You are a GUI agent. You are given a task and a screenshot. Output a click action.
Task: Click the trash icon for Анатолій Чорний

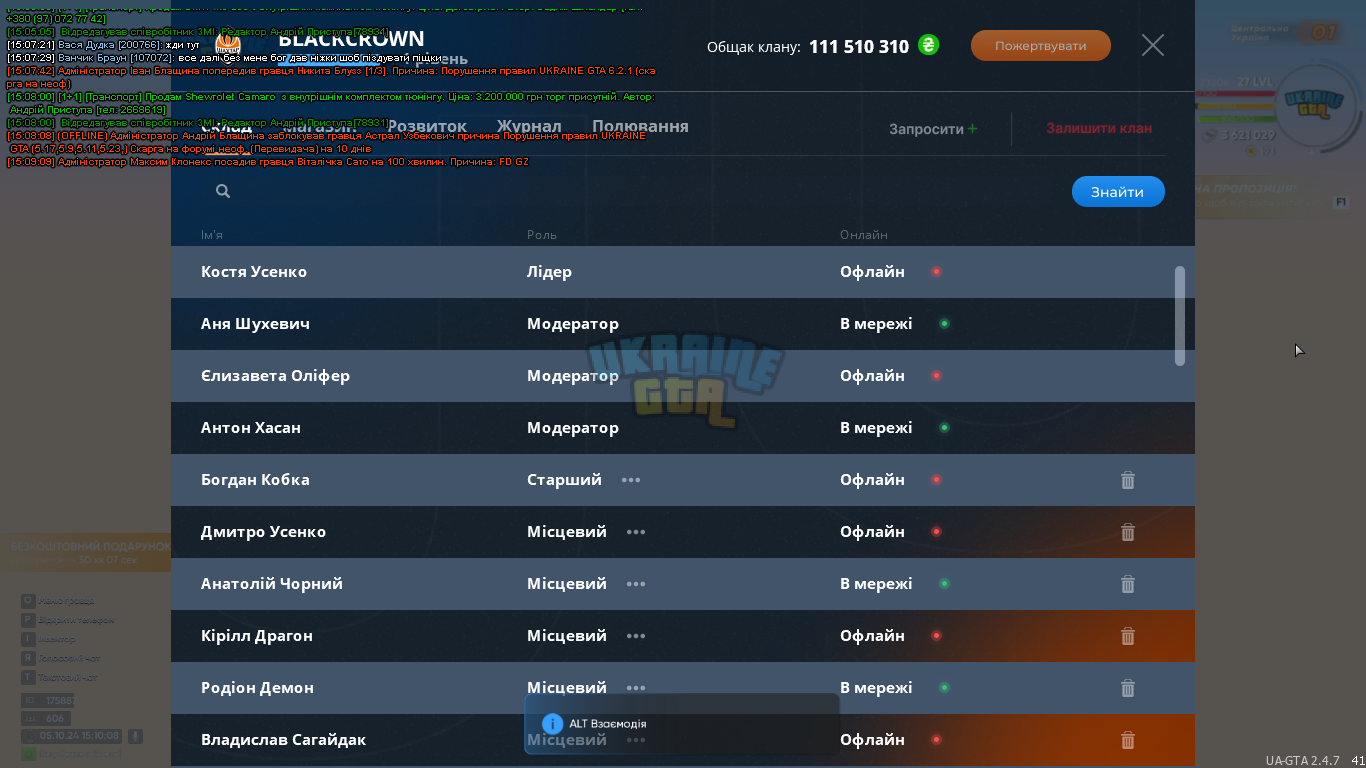pos(1128,584)
